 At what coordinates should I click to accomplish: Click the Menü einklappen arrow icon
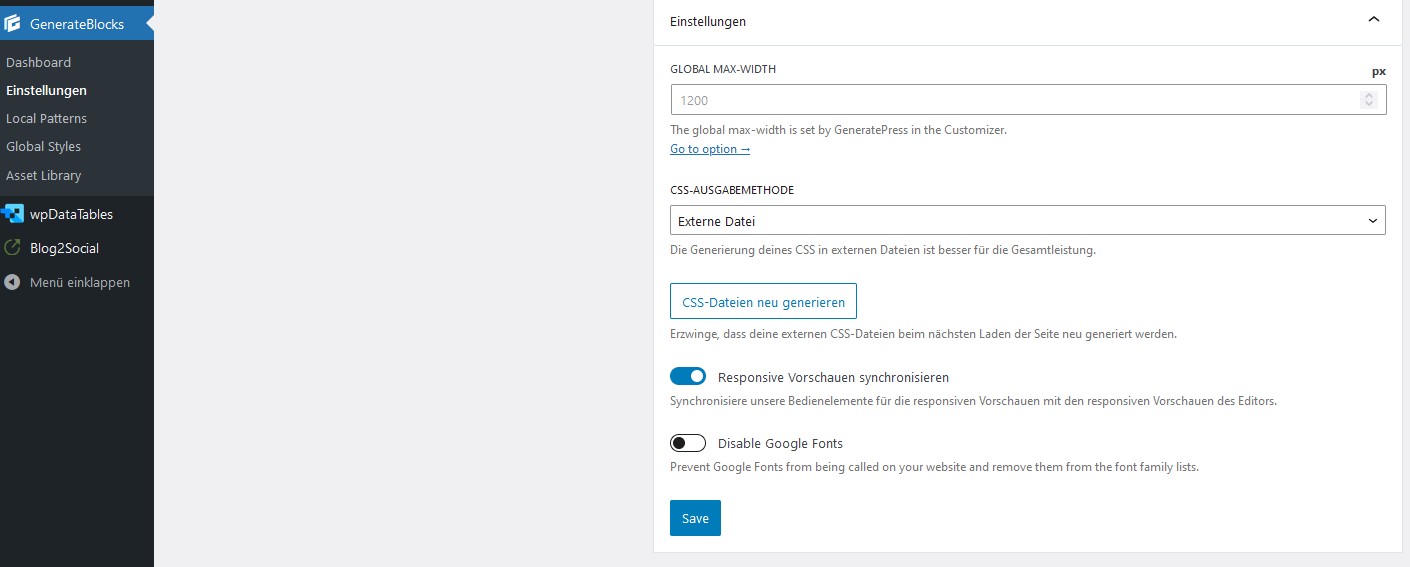13,282
